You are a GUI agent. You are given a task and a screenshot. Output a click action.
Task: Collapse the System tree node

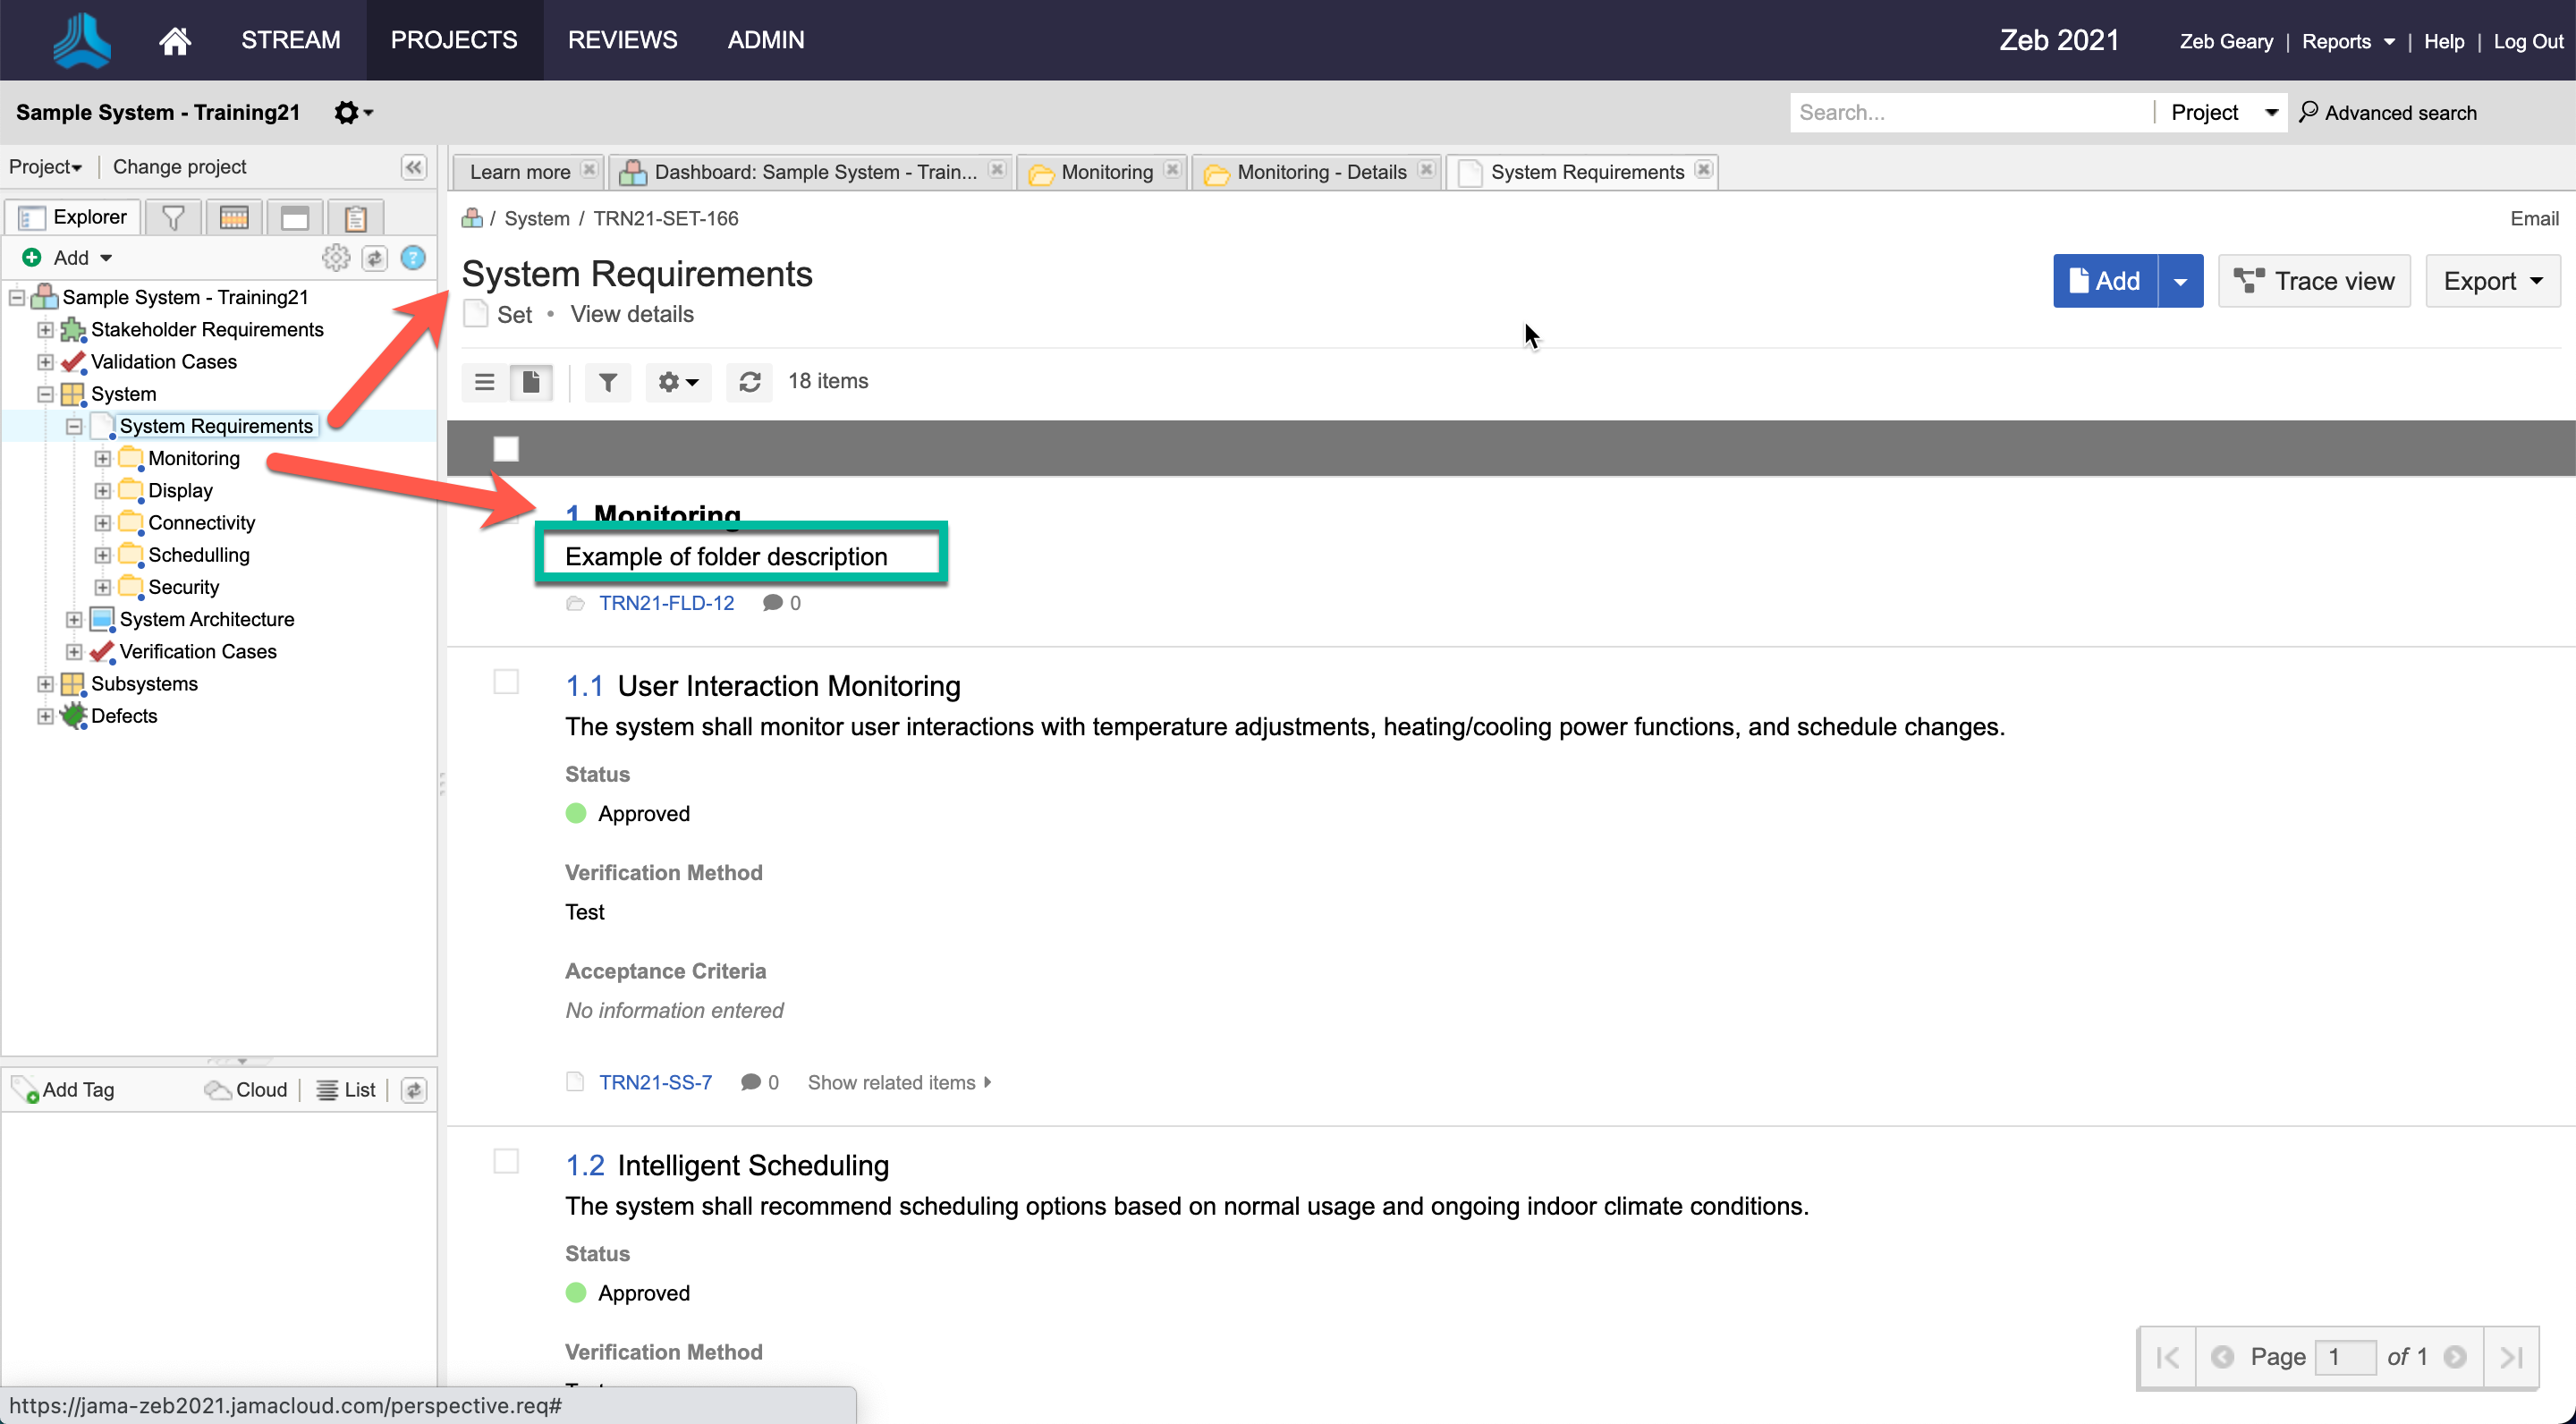click(45, 394)
